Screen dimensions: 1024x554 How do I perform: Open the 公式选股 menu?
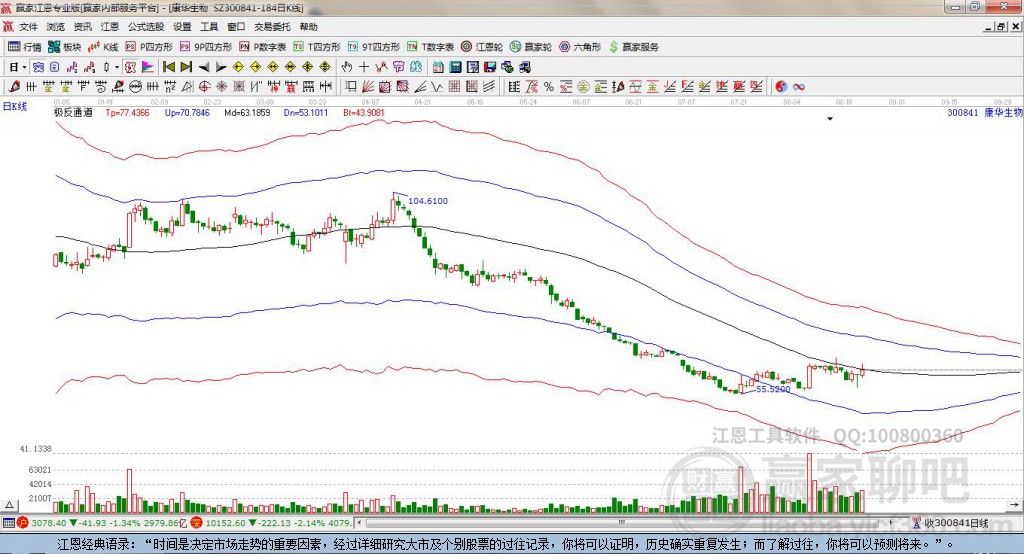click(146, 27)
